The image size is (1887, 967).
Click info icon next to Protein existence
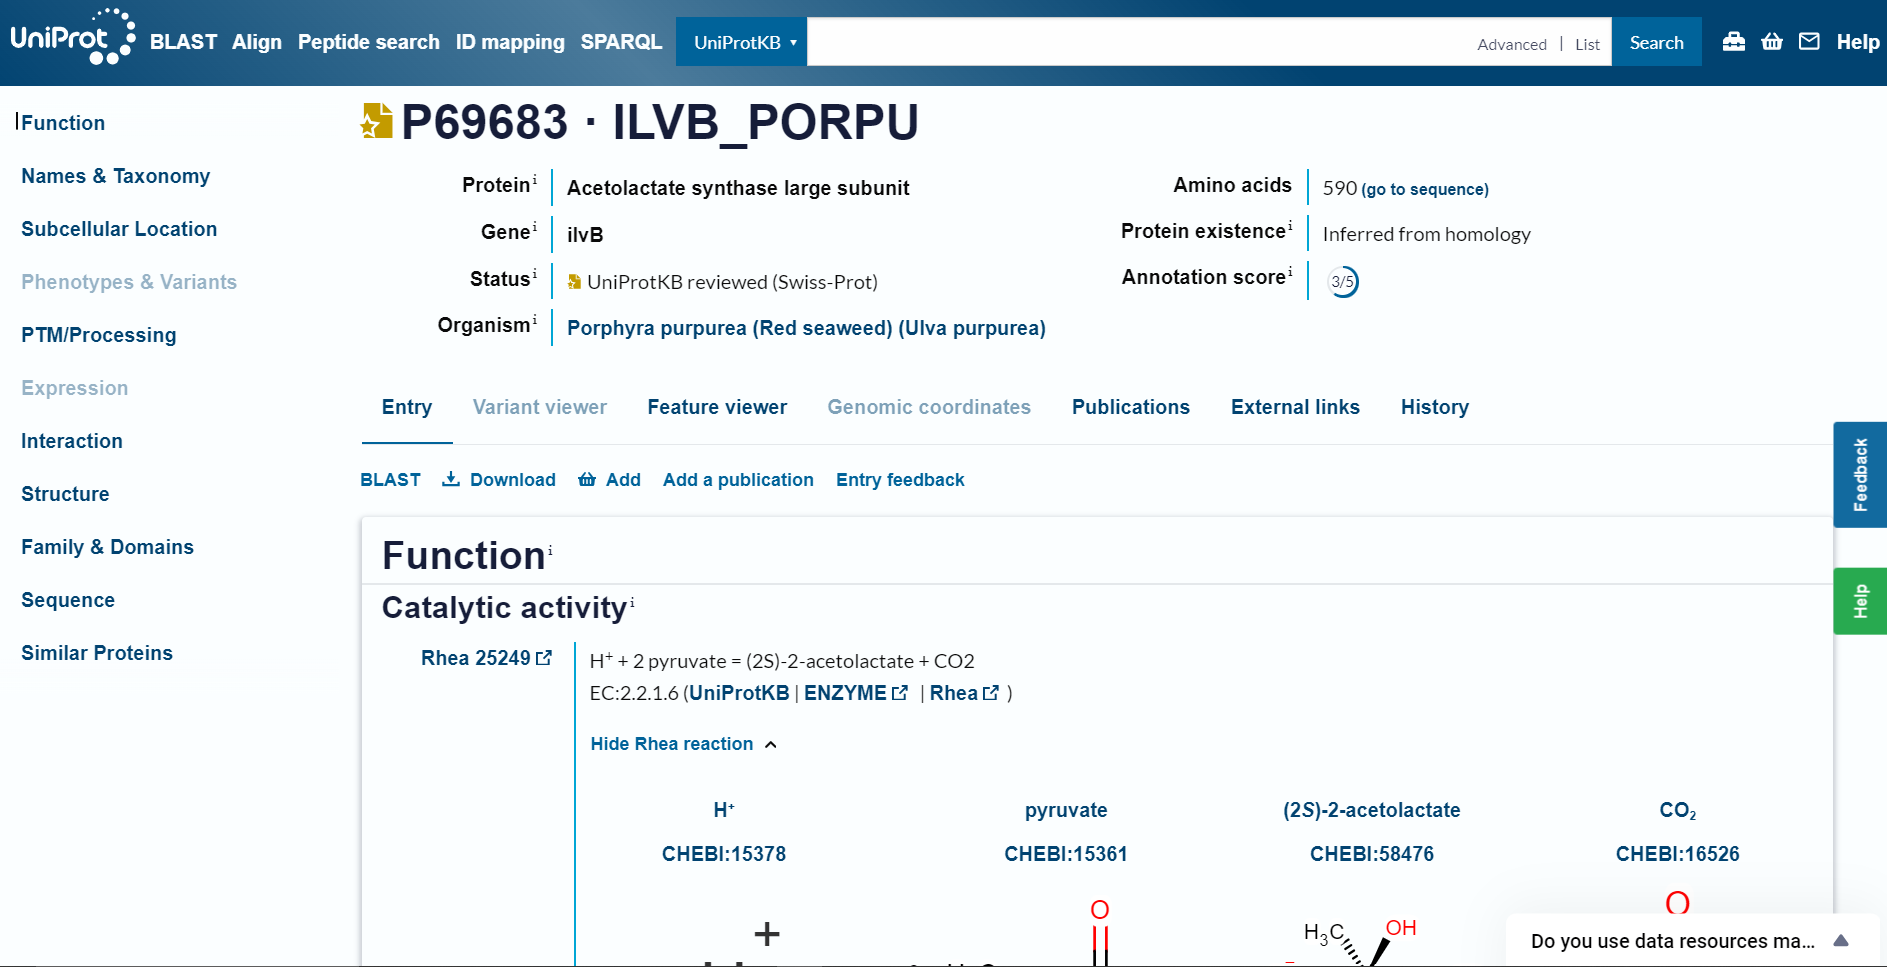tap(1290, 226)
